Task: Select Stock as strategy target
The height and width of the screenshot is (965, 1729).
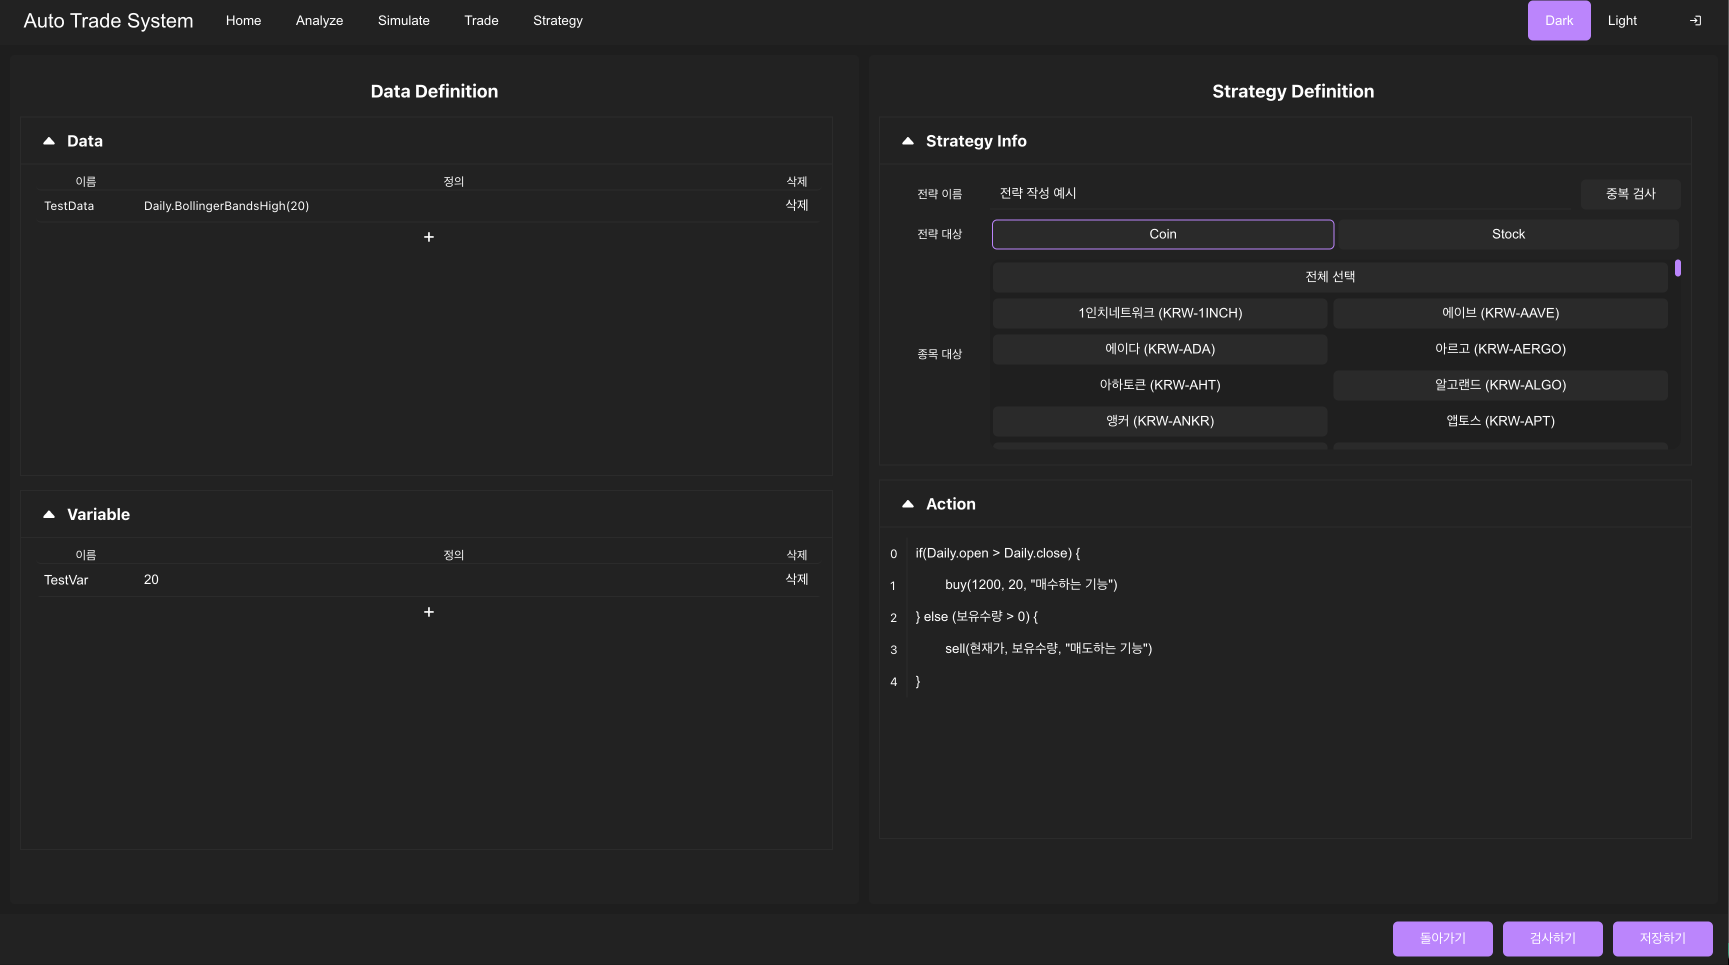Action: click(x=1508, y=235)
